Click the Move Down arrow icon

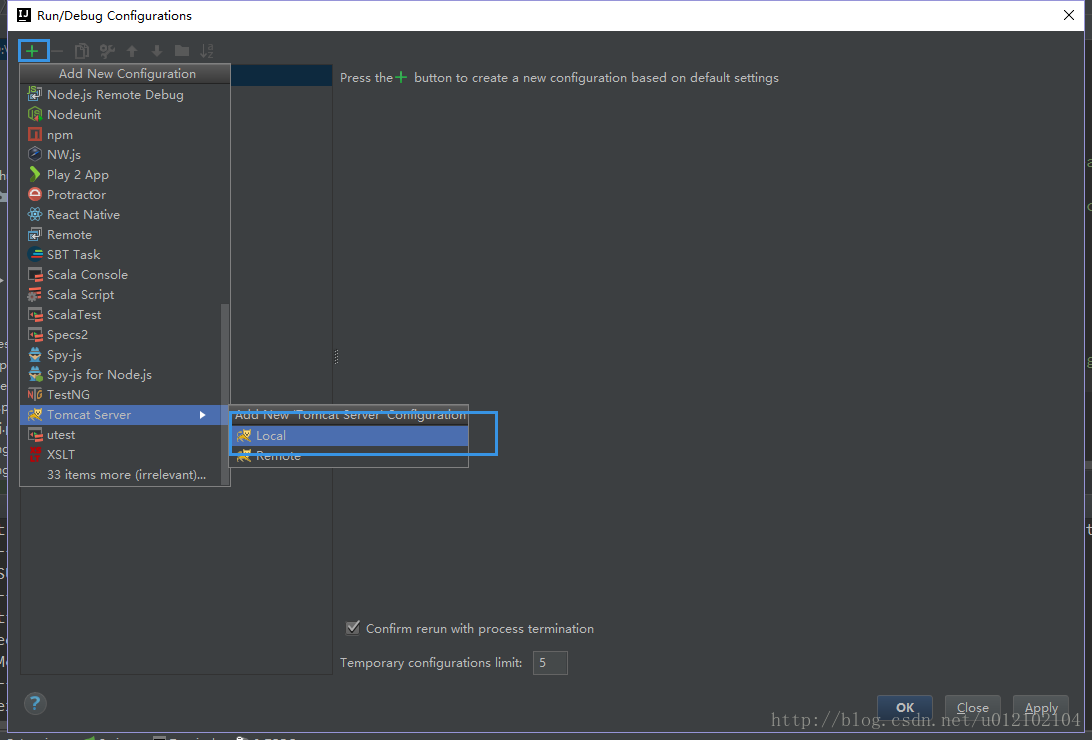coord(157,51)
